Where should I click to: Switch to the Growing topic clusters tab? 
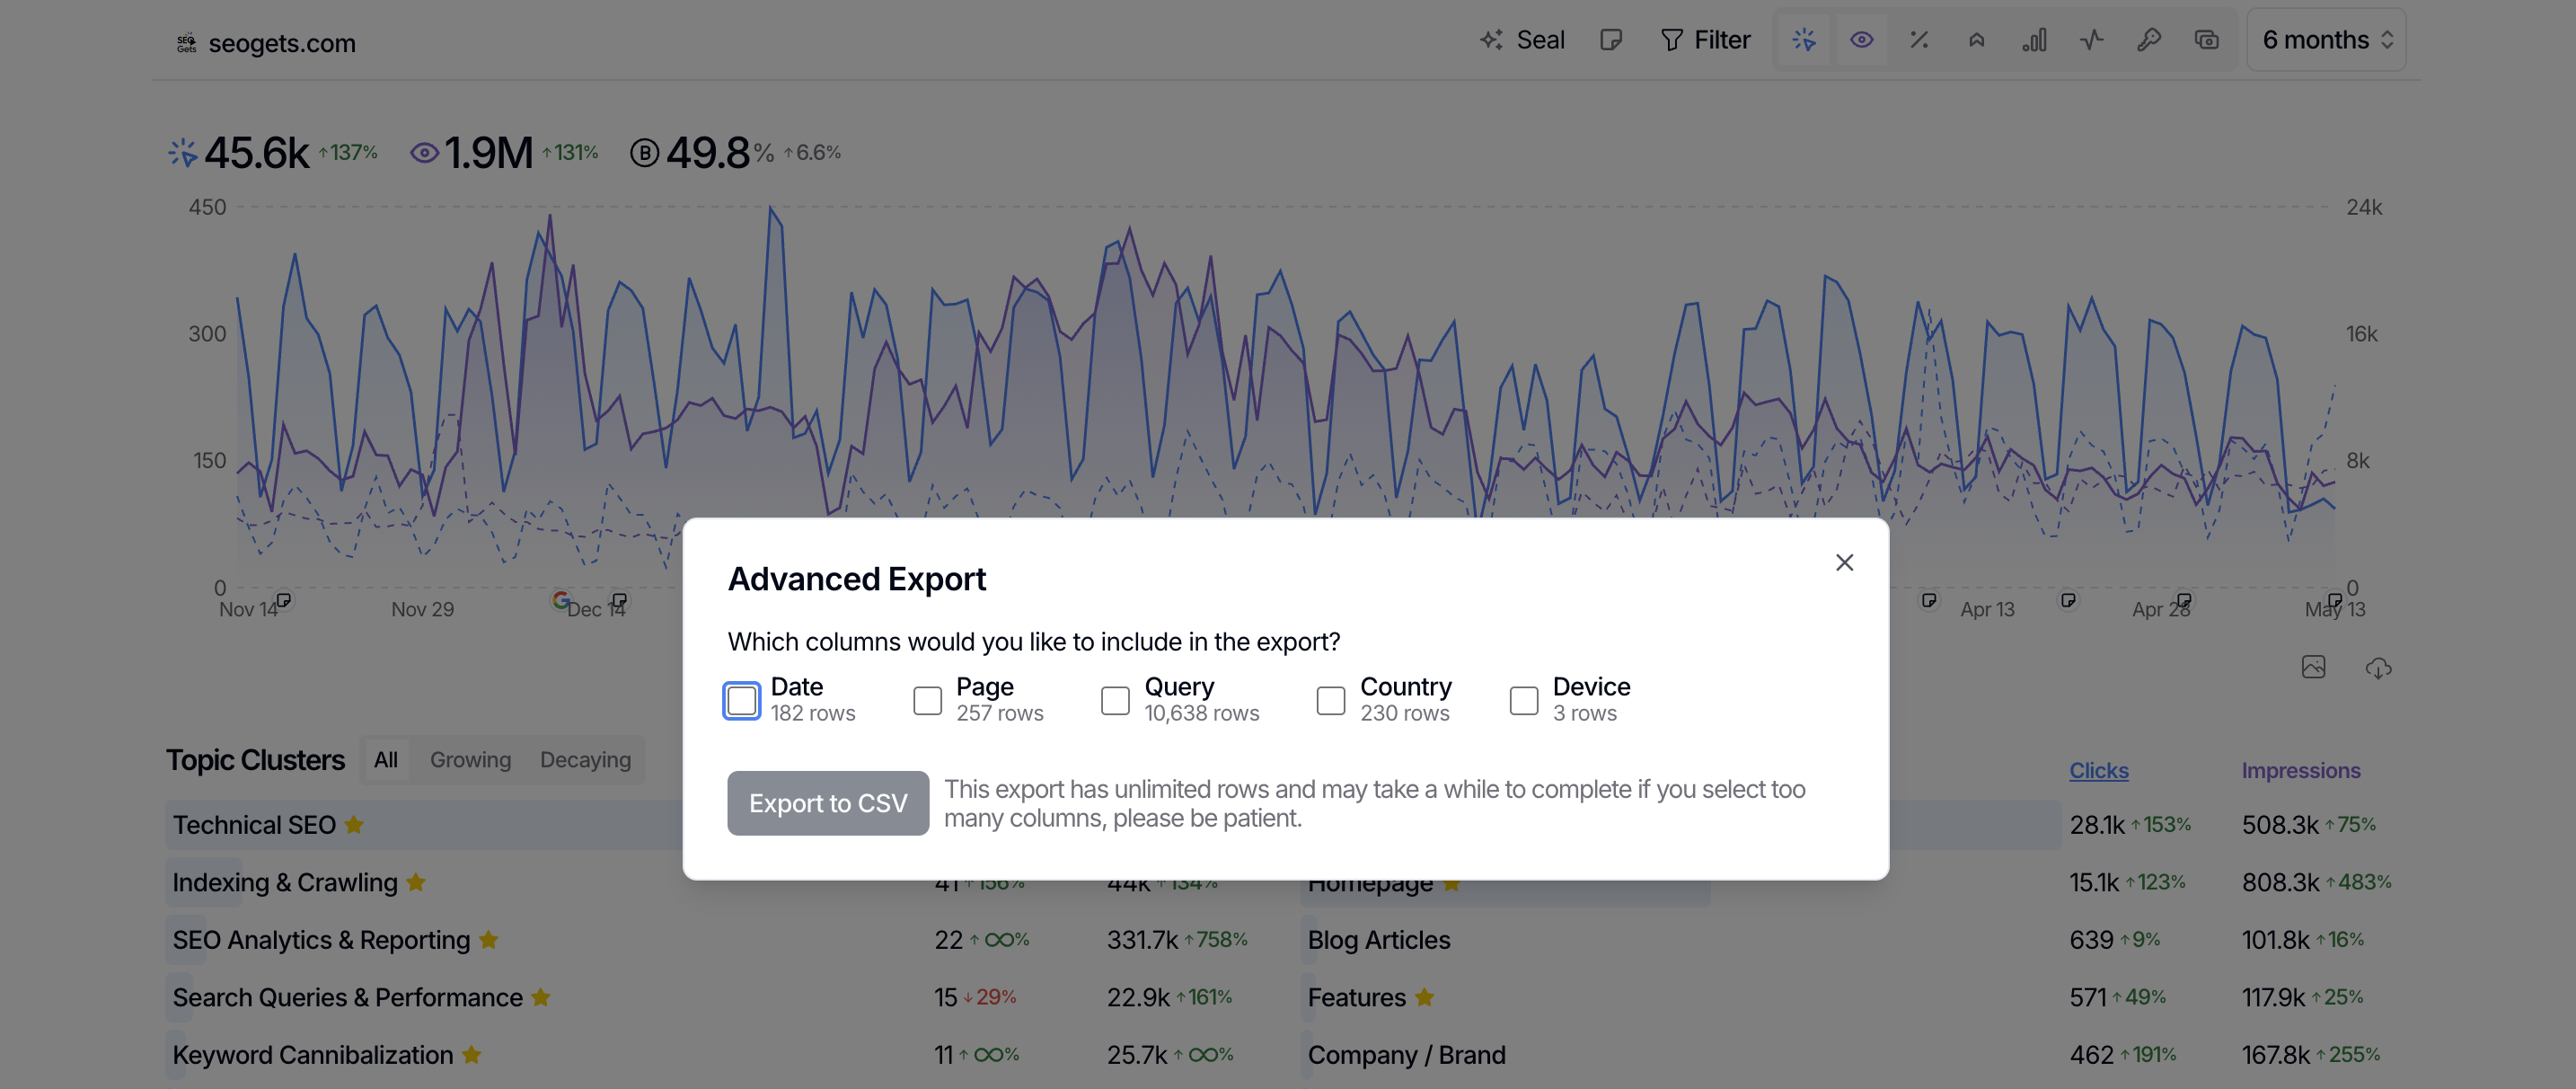click(x=470, y=760)
